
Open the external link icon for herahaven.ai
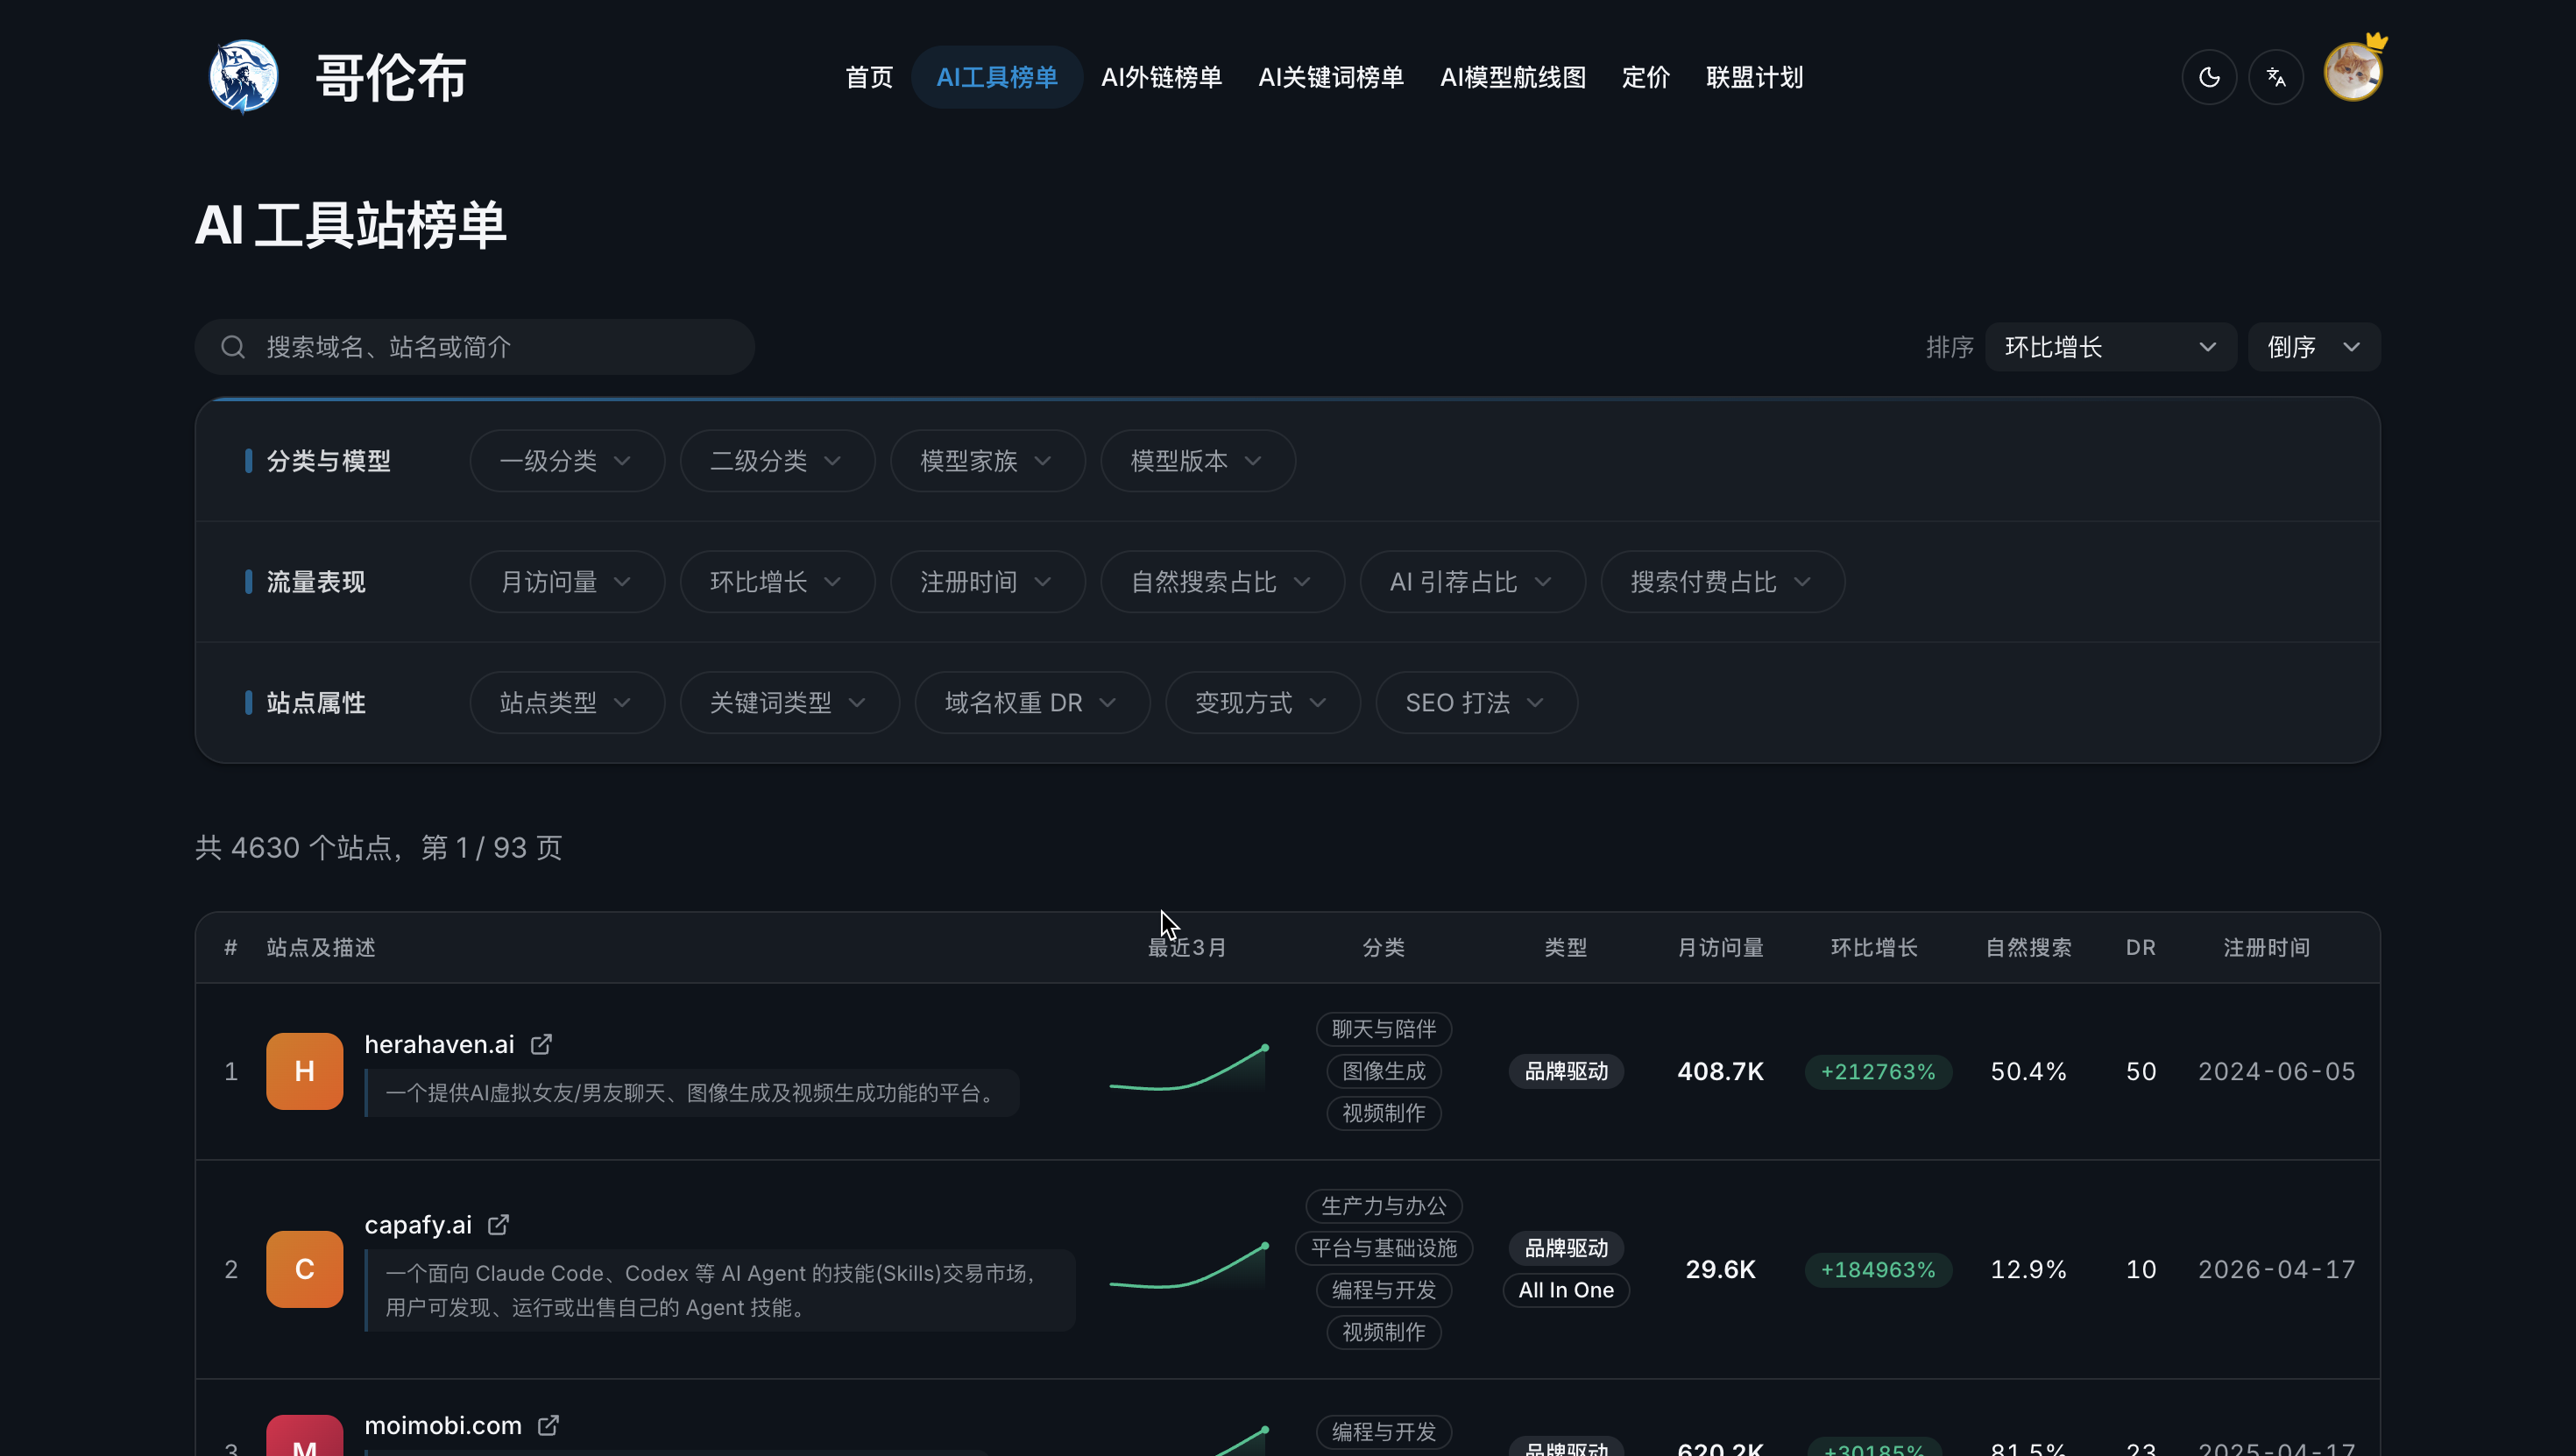pyautogui.click(x=541, y=1044)
